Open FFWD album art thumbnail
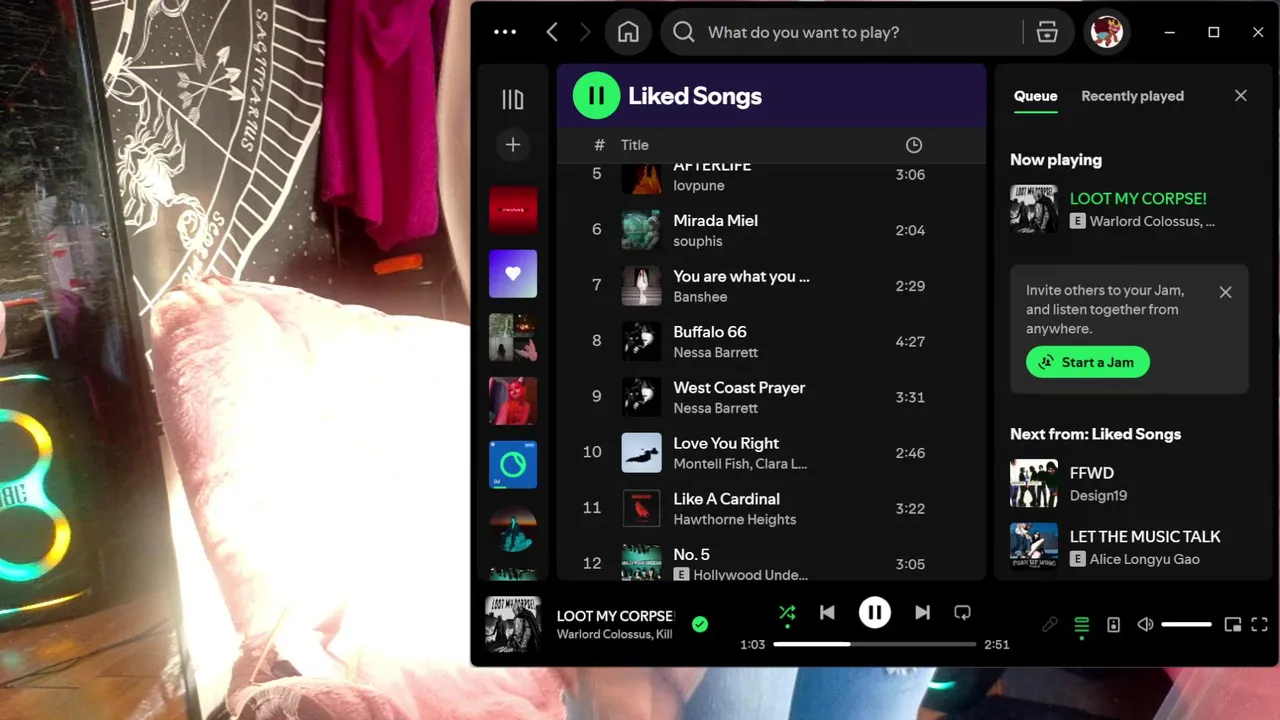This screenshot has width=1280, height=720. 1034,484
